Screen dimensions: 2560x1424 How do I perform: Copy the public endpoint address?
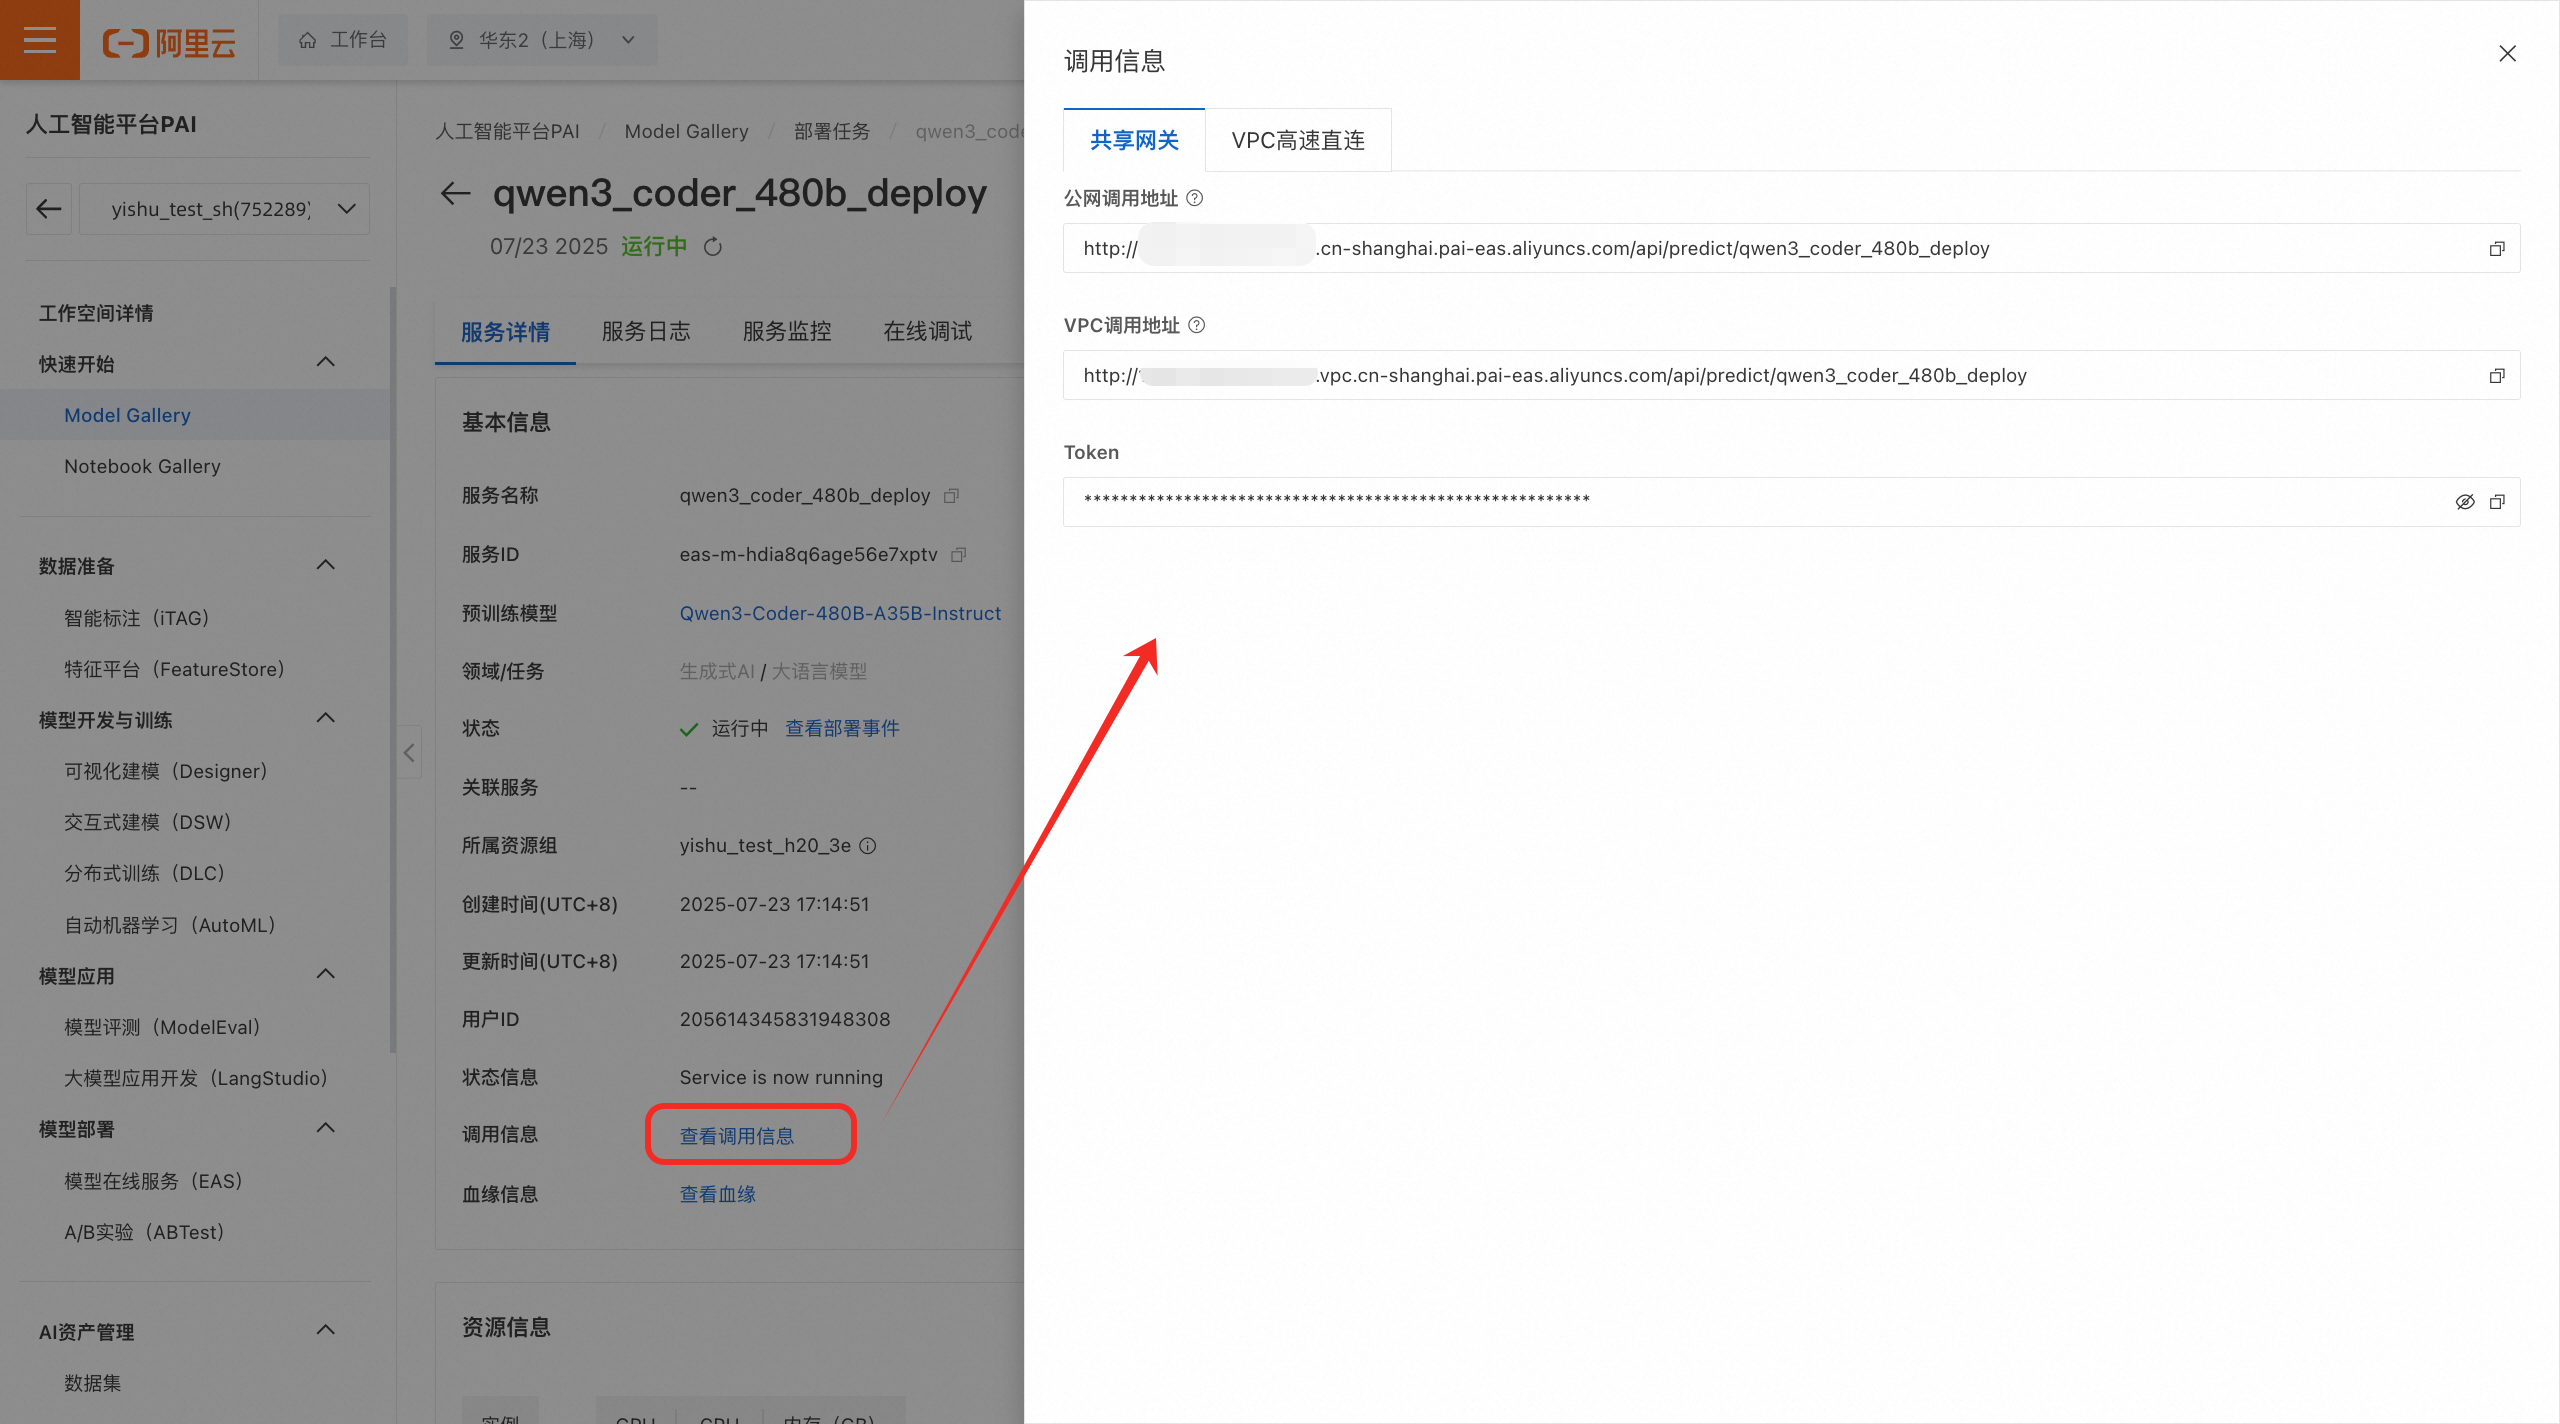(x=2496, y=249)
